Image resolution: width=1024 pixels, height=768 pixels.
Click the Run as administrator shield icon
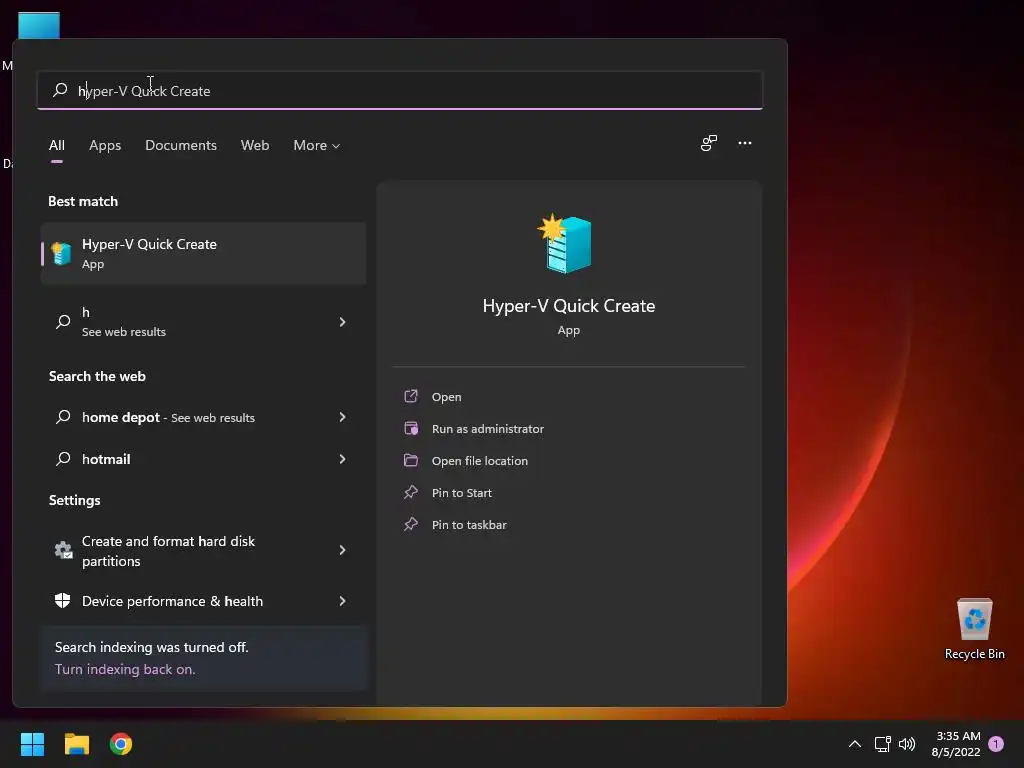[x=411, y=428]
